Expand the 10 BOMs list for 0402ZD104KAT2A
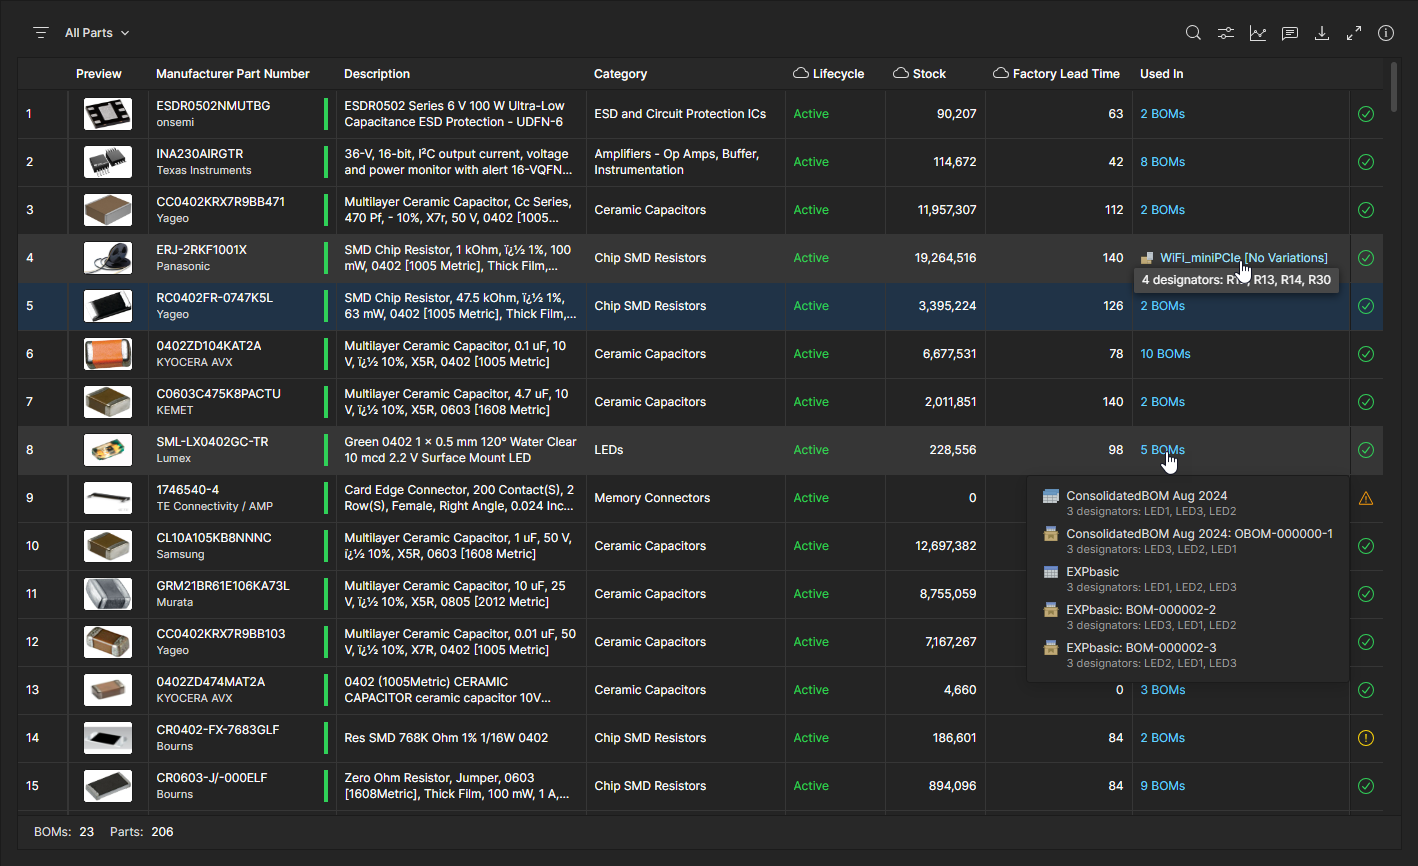Image resolution: width=1418 pixels, height=866 pixels. coord(1165,354)
